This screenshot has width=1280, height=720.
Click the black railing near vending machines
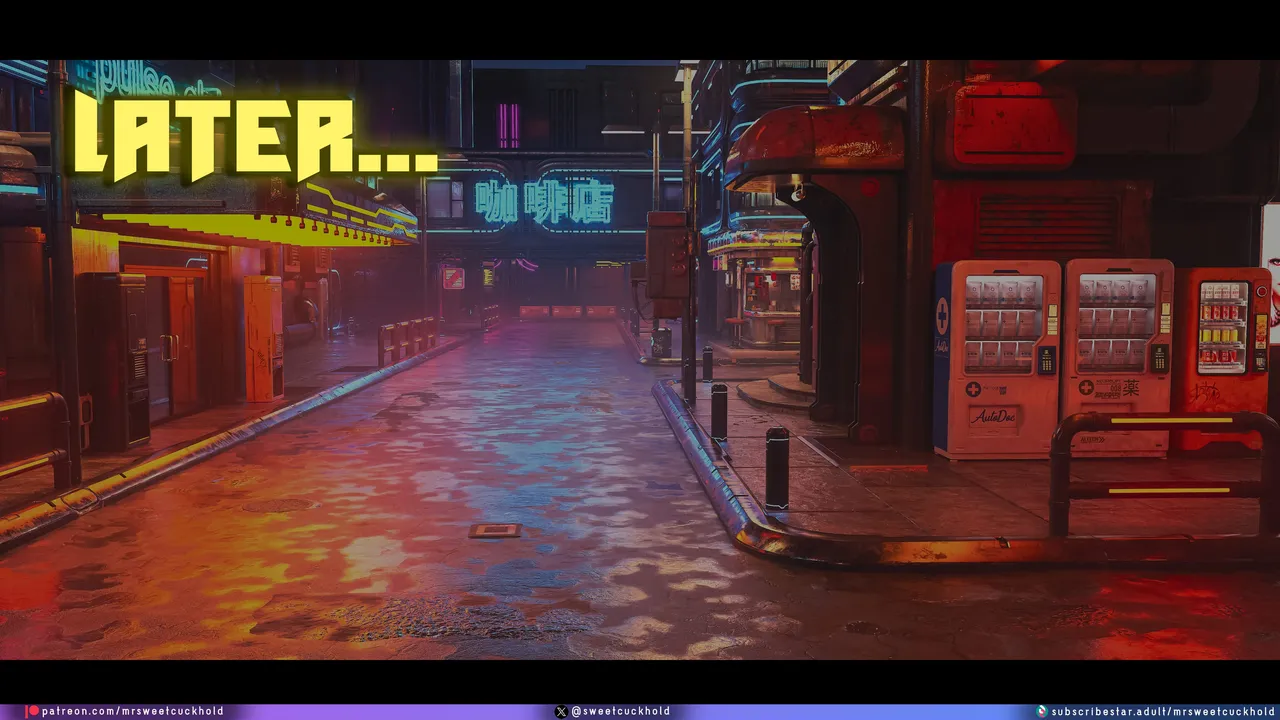pos(1160,470)
